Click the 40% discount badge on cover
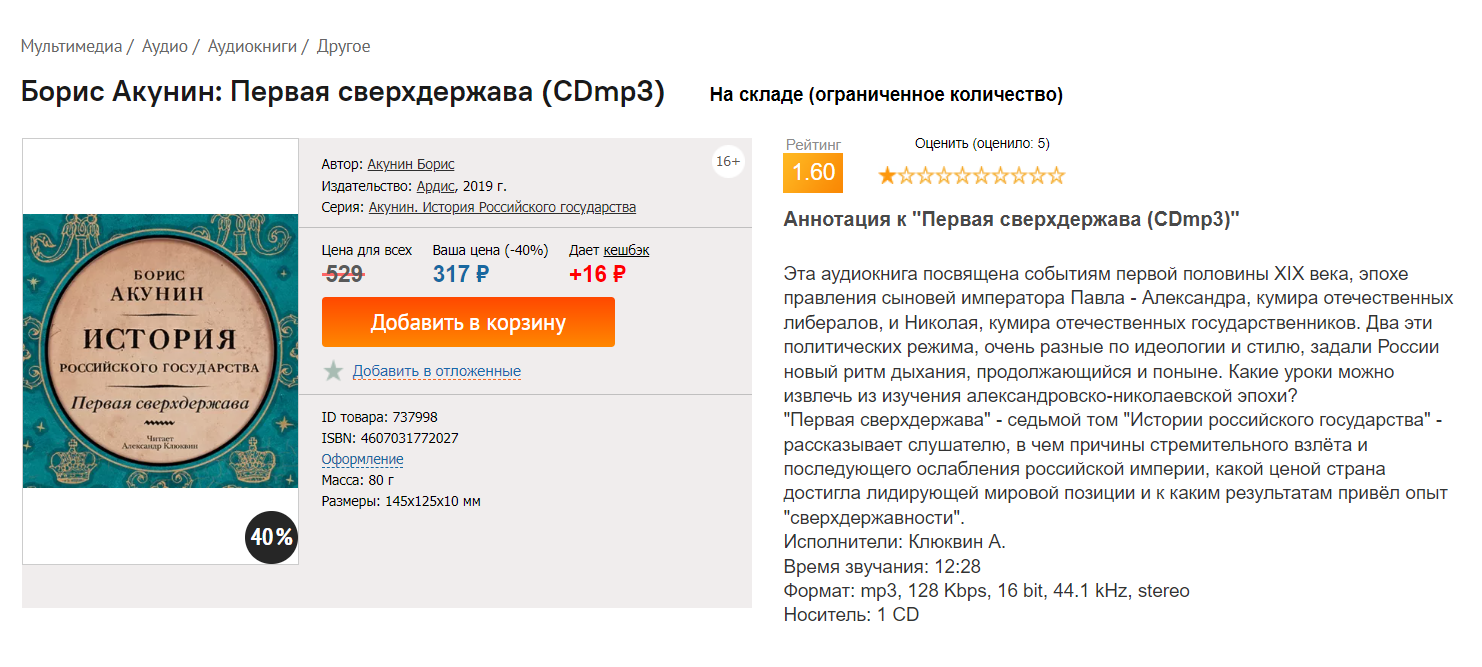 click(x=272, y=537)
